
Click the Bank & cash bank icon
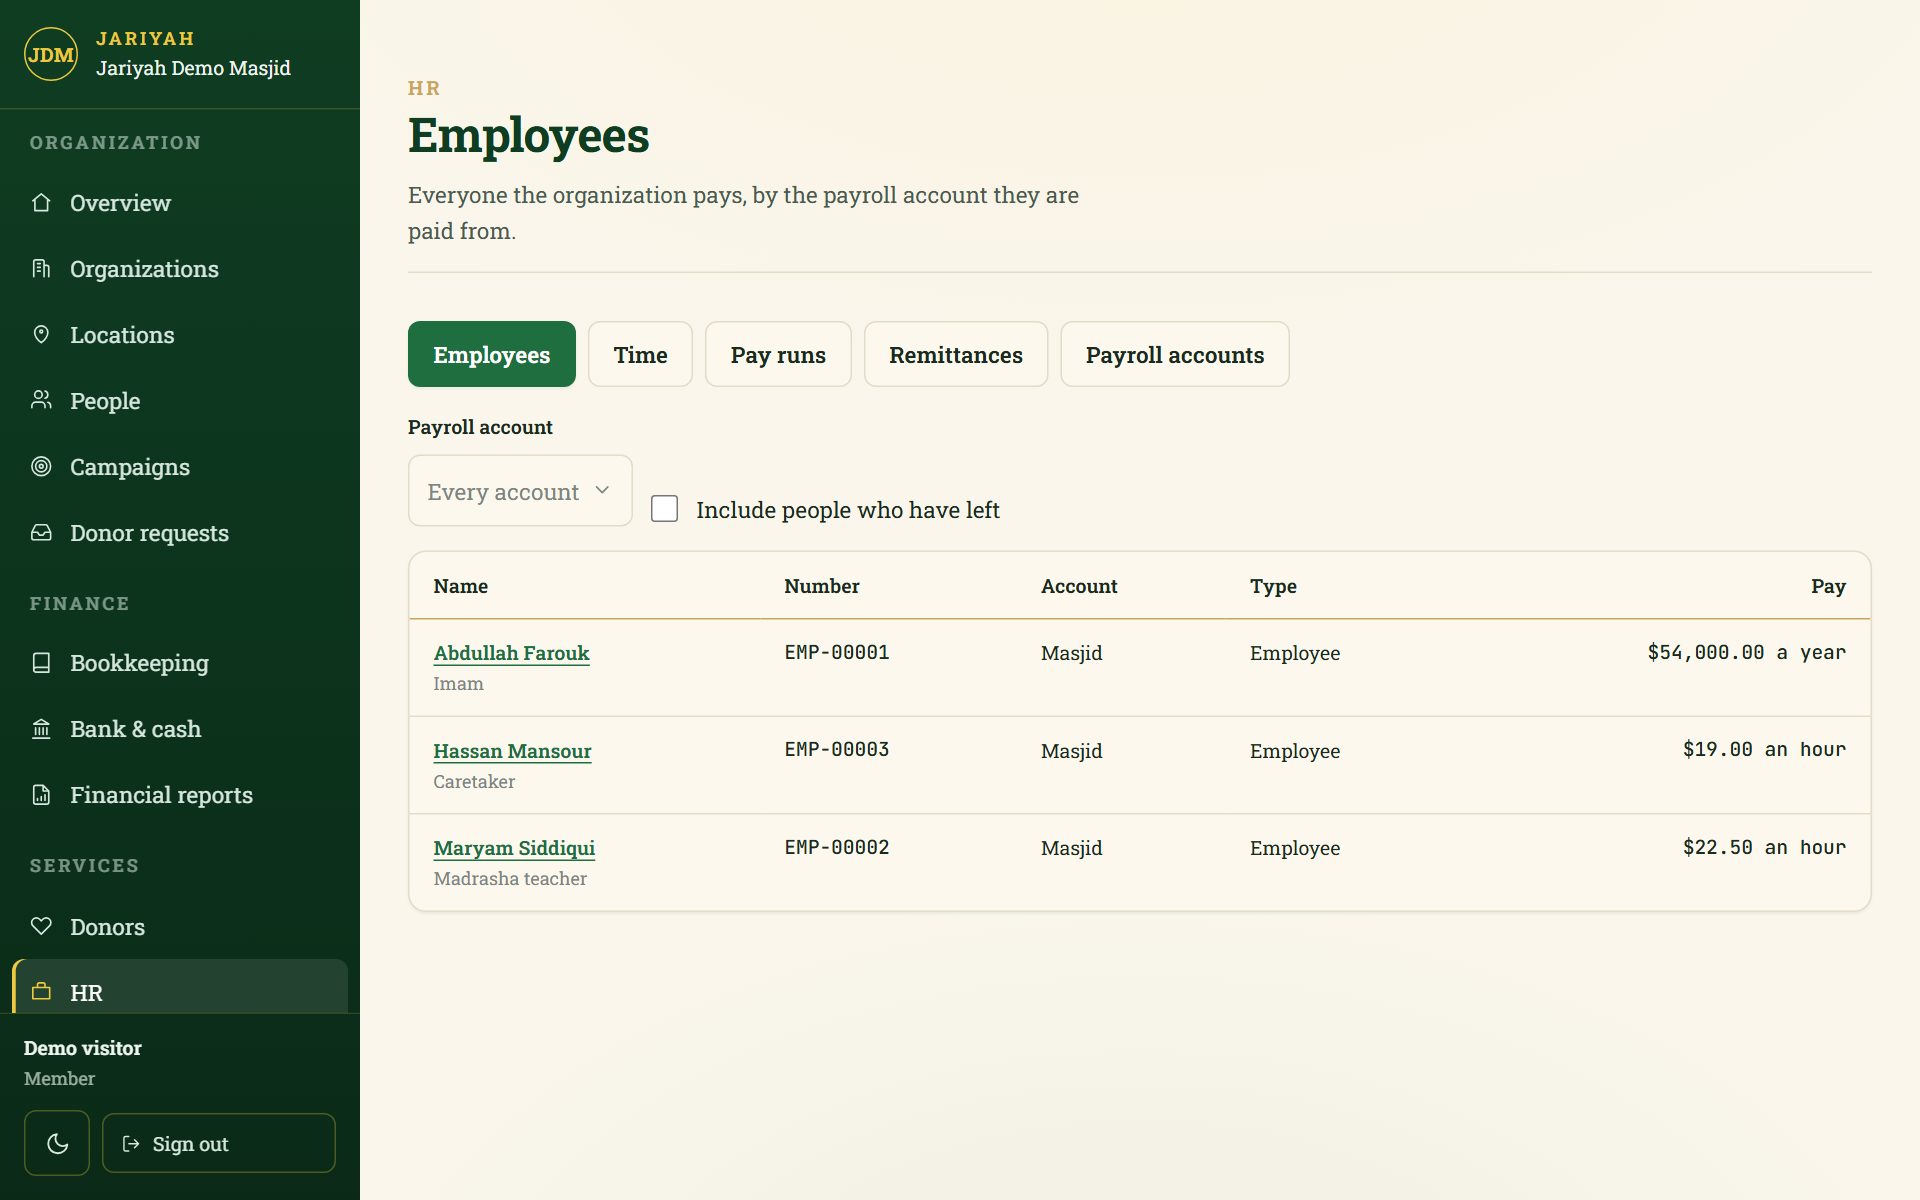pos(41,729)
